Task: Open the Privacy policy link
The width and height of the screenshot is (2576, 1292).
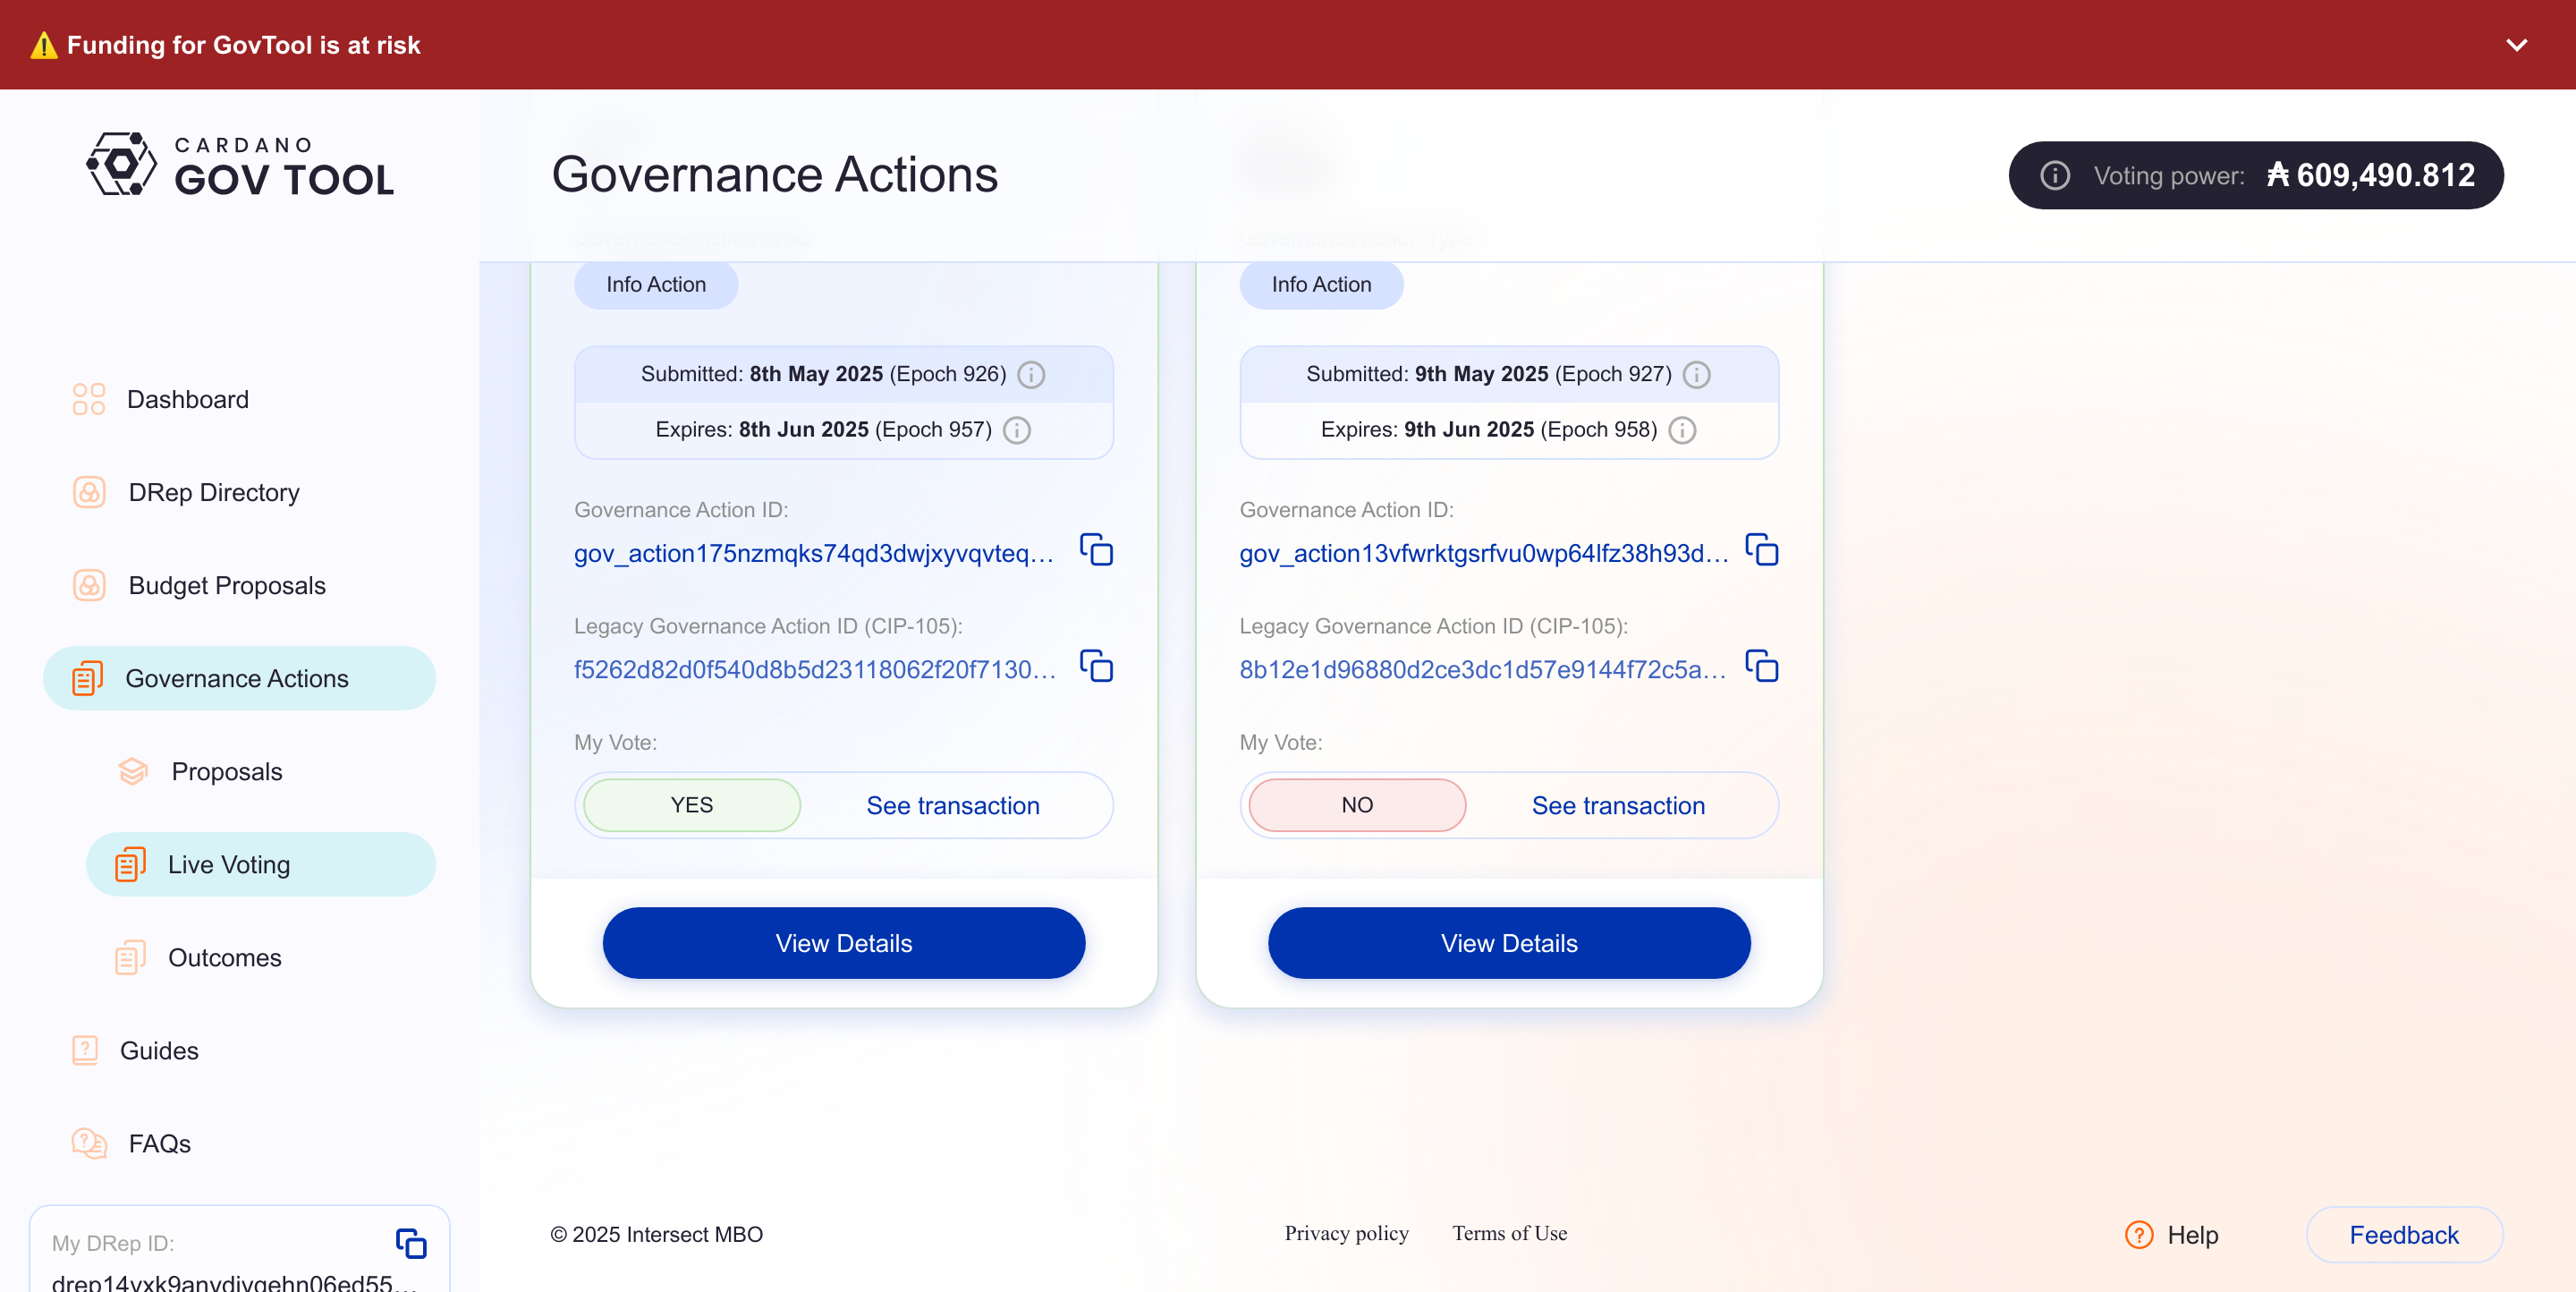Action: click(x=1346, y=1233)
